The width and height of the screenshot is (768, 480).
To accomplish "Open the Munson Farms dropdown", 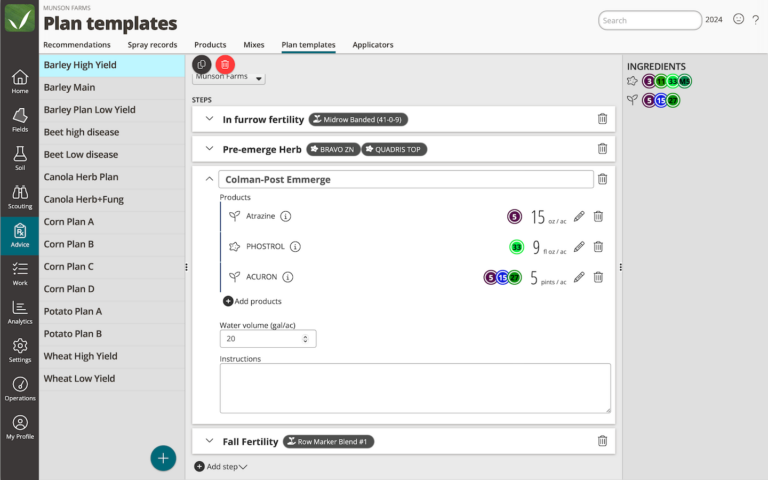I will coord(229,78).
